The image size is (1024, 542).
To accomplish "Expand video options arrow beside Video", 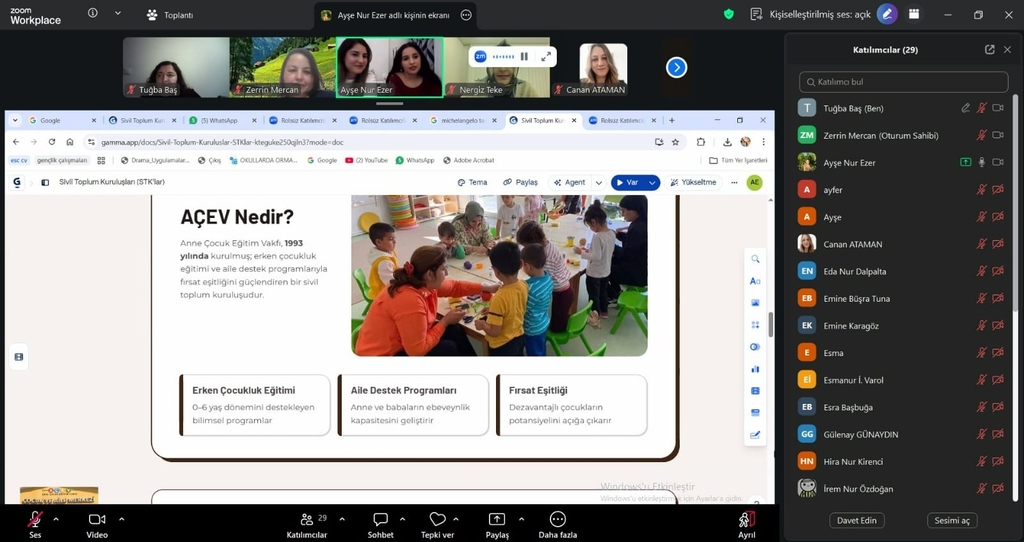I will pyautogui.click(x=122, y=519).
